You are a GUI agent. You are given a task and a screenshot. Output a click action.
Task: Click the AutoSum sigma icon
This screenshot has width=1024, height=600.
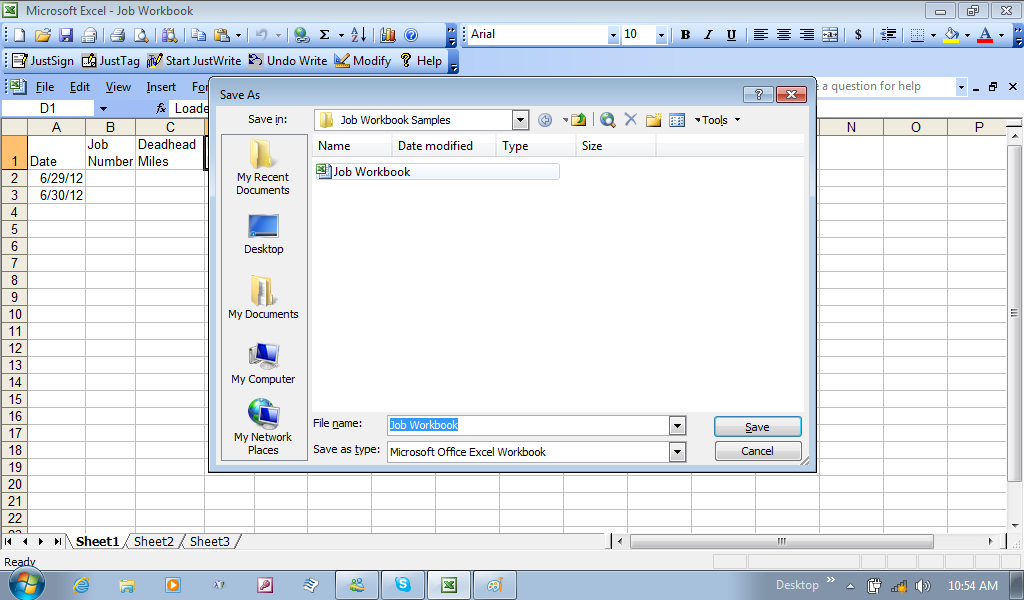pyautogui.click(x=324, y=35)
